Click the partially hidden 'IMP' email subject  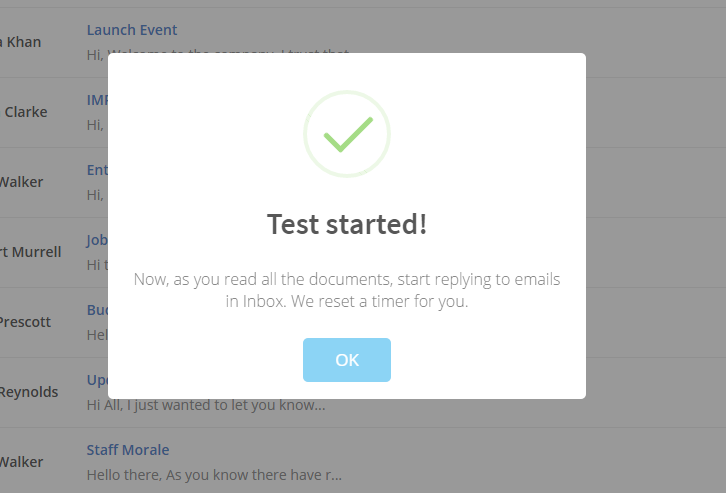tap(97, 100)
